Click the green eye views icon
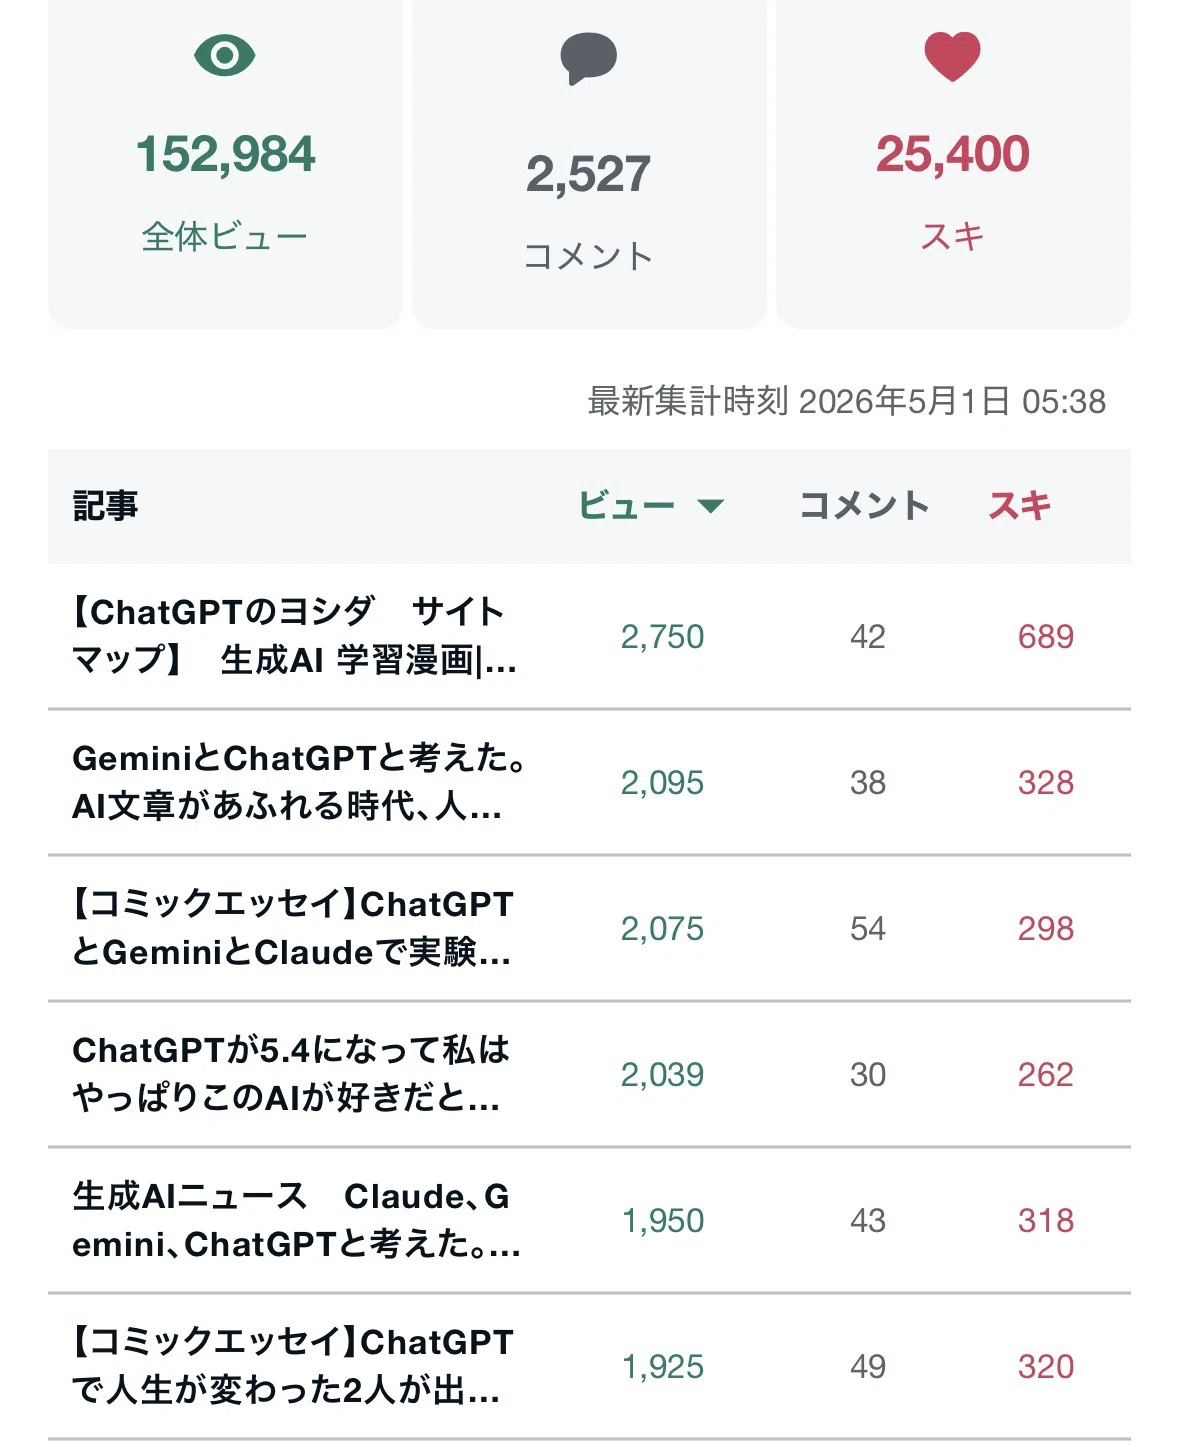 [225, 55]
